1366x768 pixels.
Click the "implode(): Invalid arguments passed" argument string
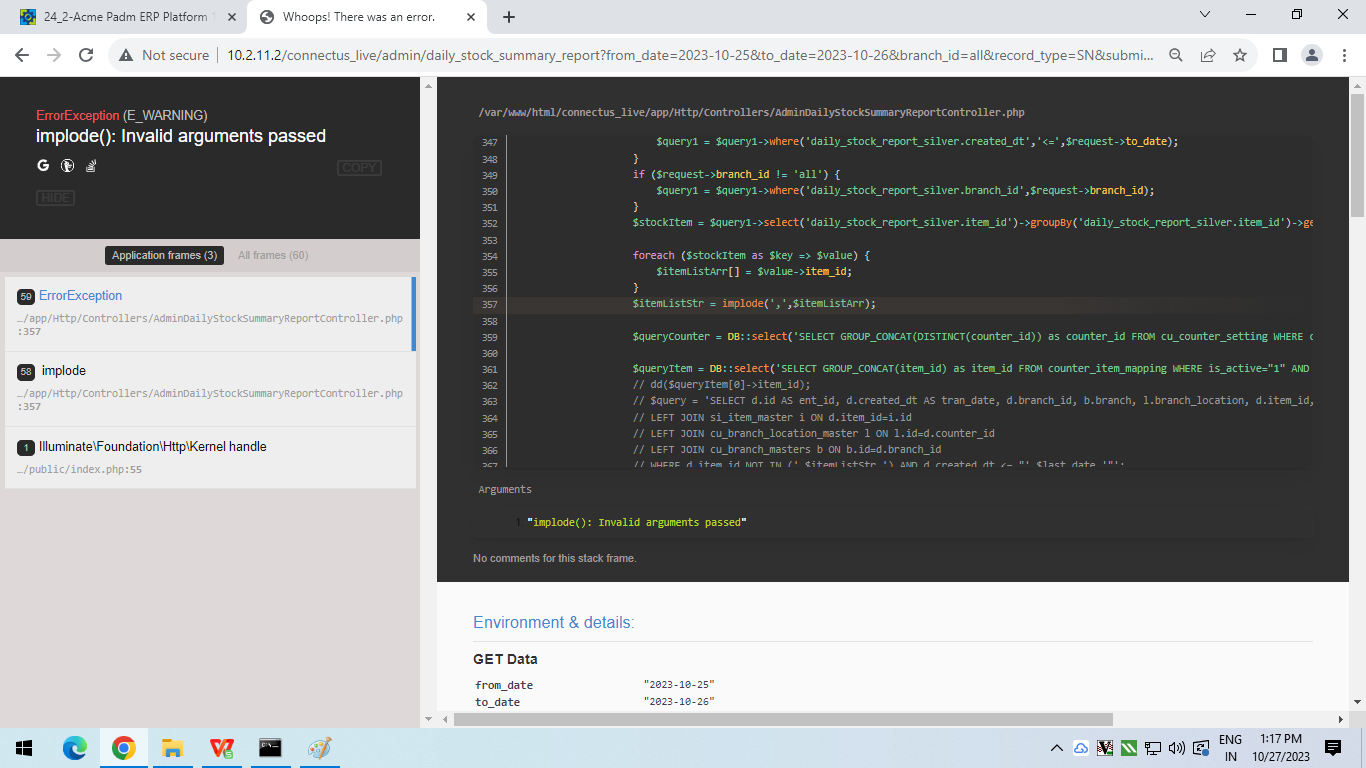pos(637,523)
